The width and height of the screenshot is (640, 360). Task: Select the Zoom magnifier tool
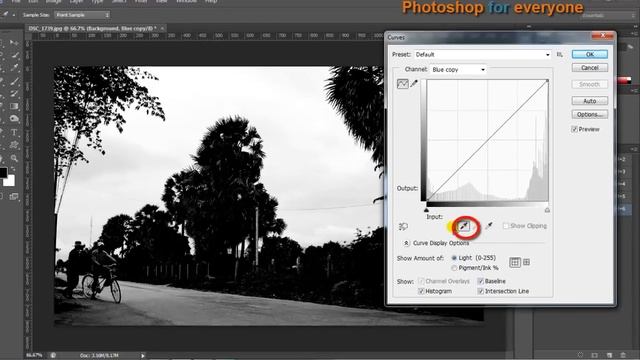(14, 158)
